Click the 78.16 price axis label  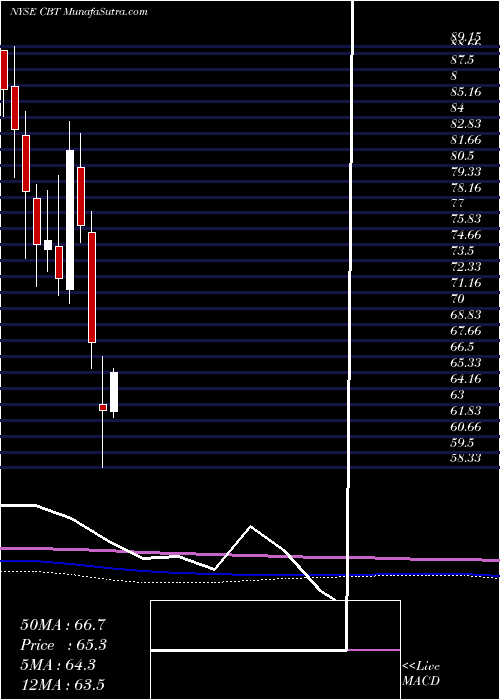pos(466,188)
